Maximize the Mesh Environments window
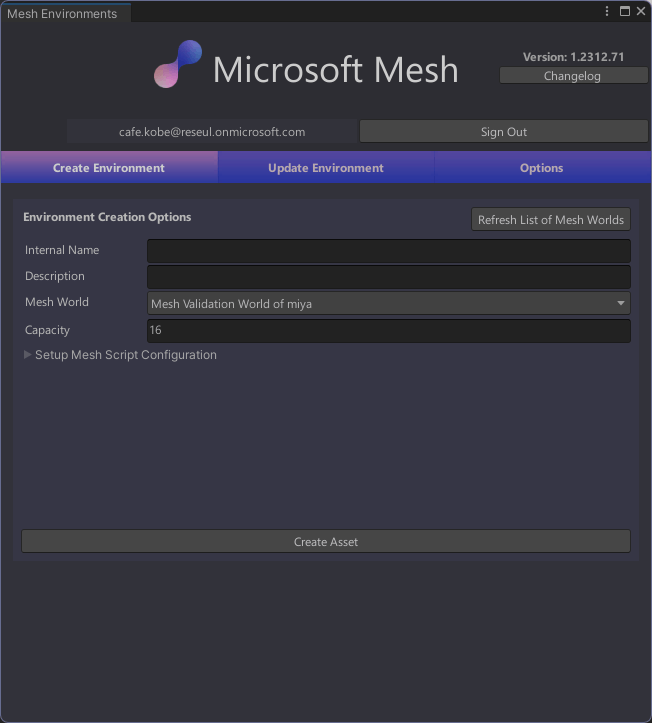The image size is (652, 723). pyautogui.click(x=625, y=11)
